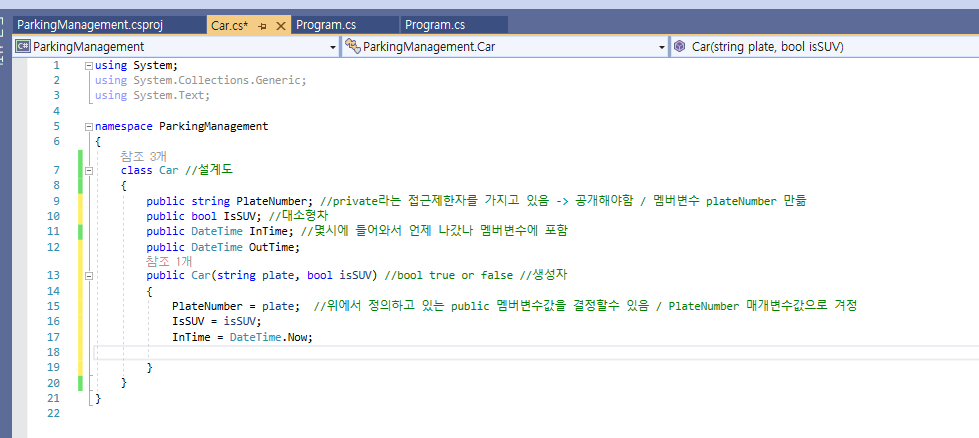Click line number 22 in the margin
The image size is (979, 438).
pos(54,413)
